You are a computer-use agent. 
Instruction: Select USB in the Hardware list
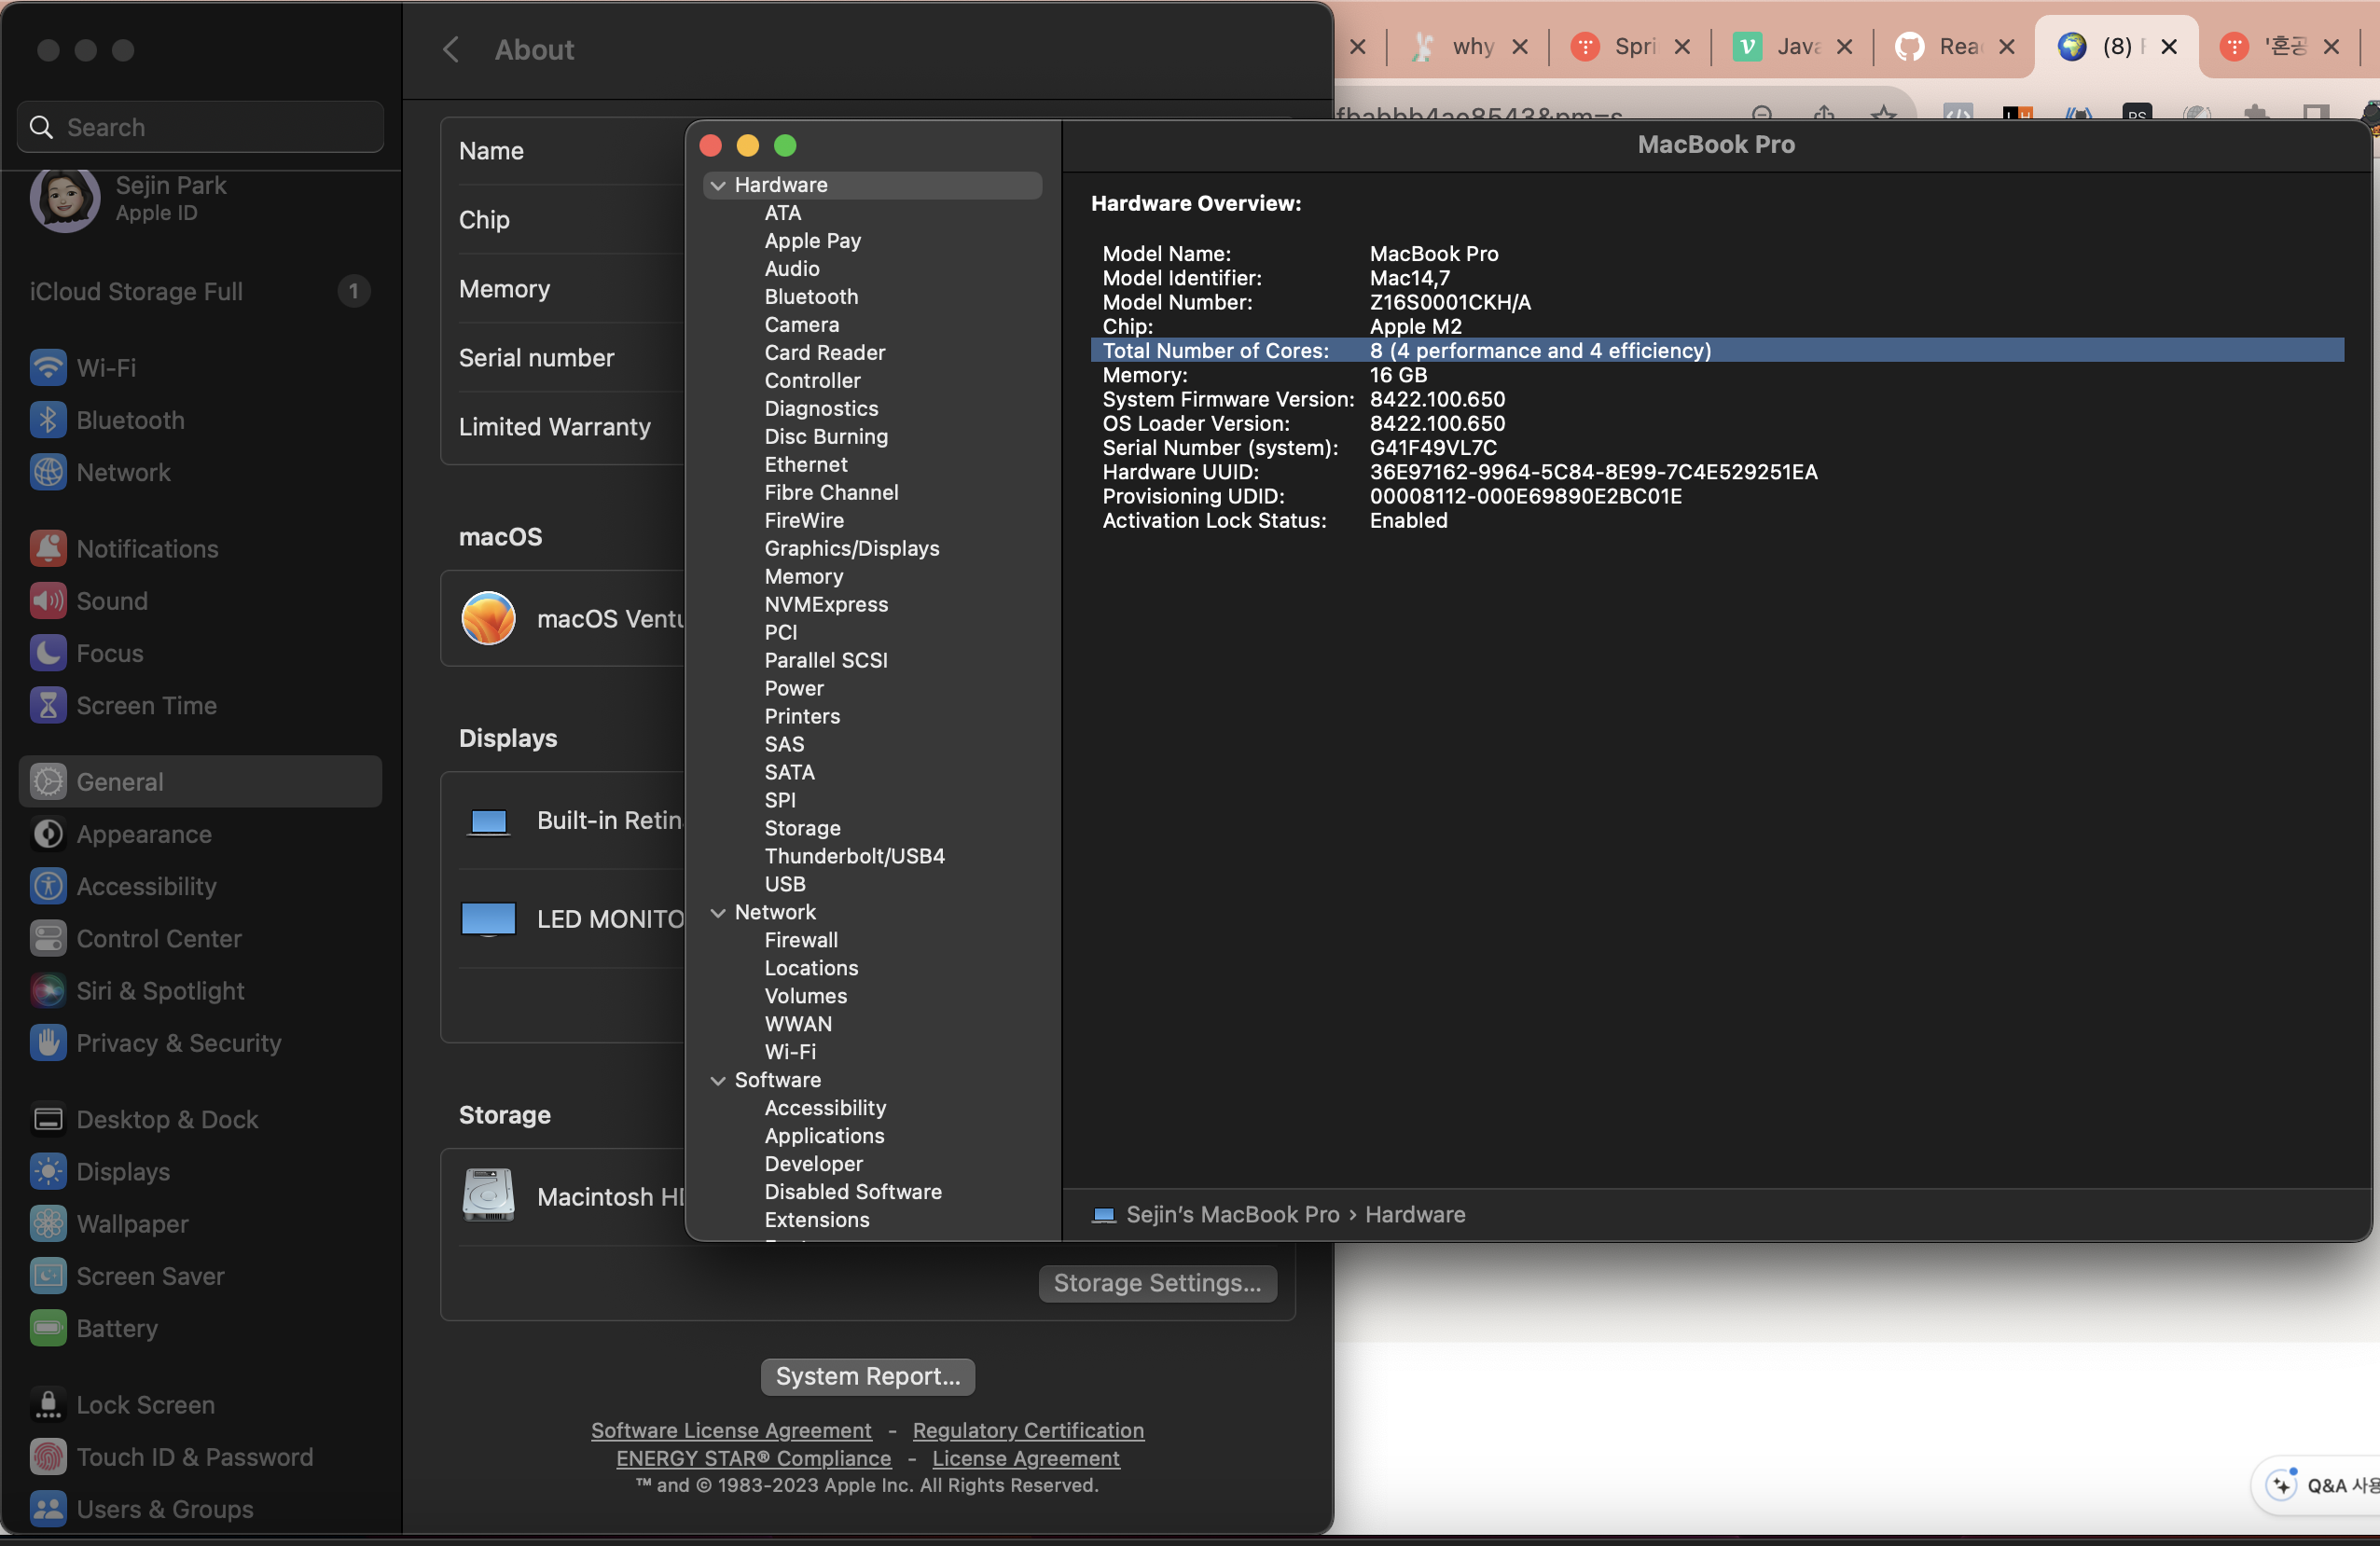pyautogui.click(x=785, y=884)
